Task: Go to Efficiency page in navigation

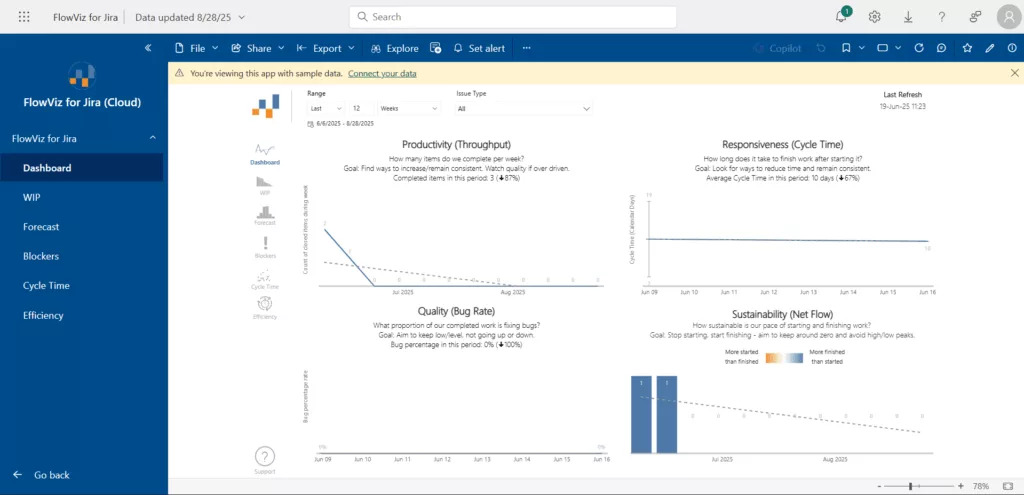Action: click(x=82, y=315)
